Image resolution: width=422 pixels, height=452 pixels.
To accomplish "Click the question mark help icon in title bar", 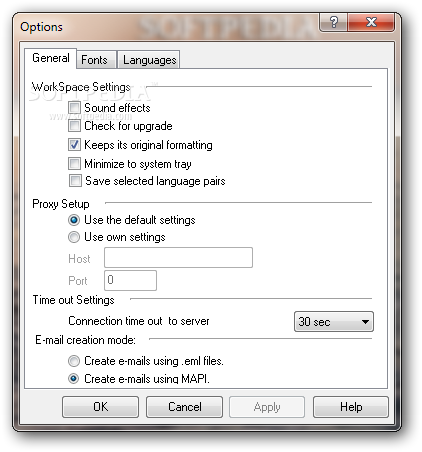I will (x=334, y=22).
